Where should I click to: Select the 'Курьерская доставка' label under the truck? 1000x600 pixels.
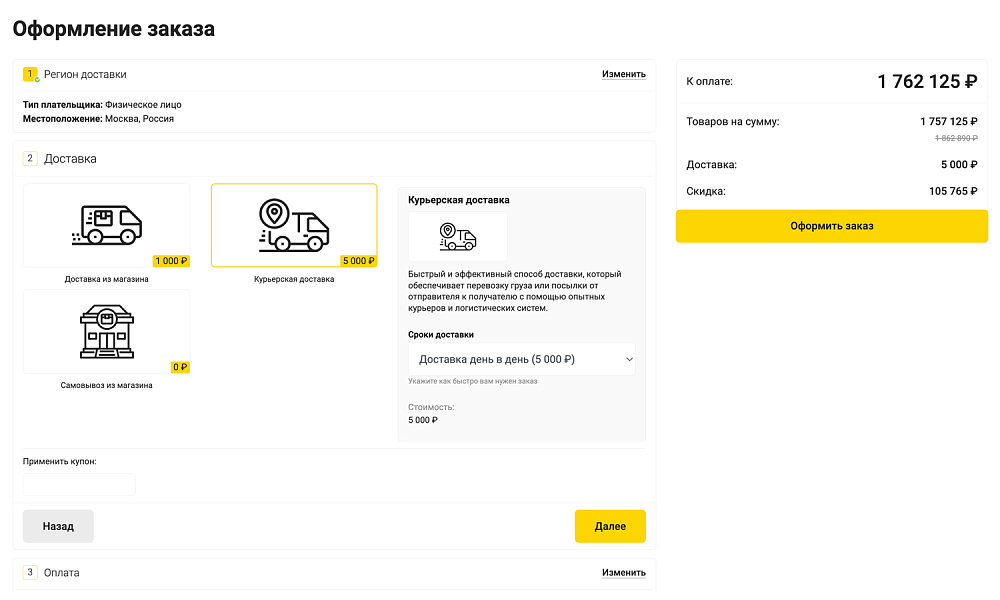pyautogui.click(x=293, y=279)
